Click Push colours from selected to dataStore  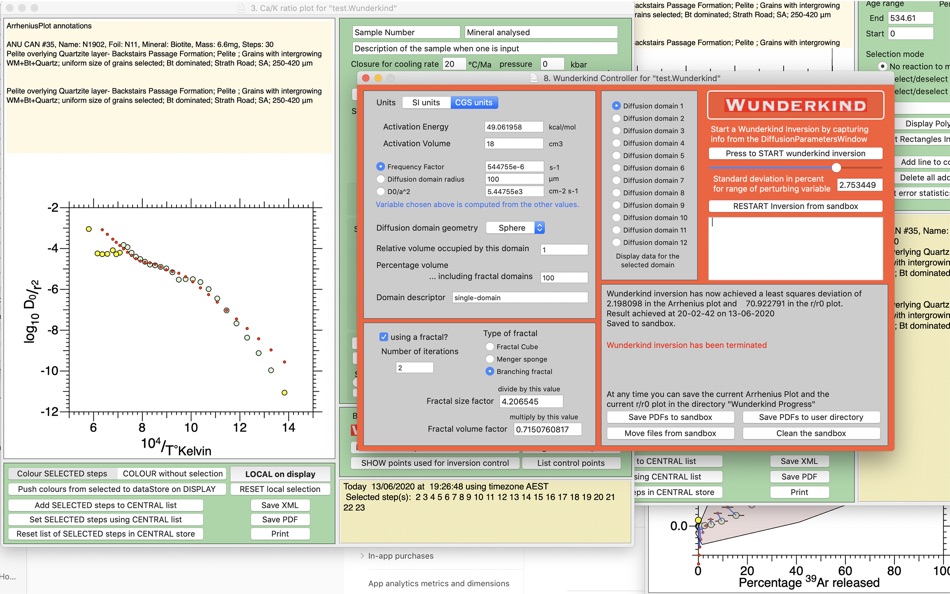[117, 489]
